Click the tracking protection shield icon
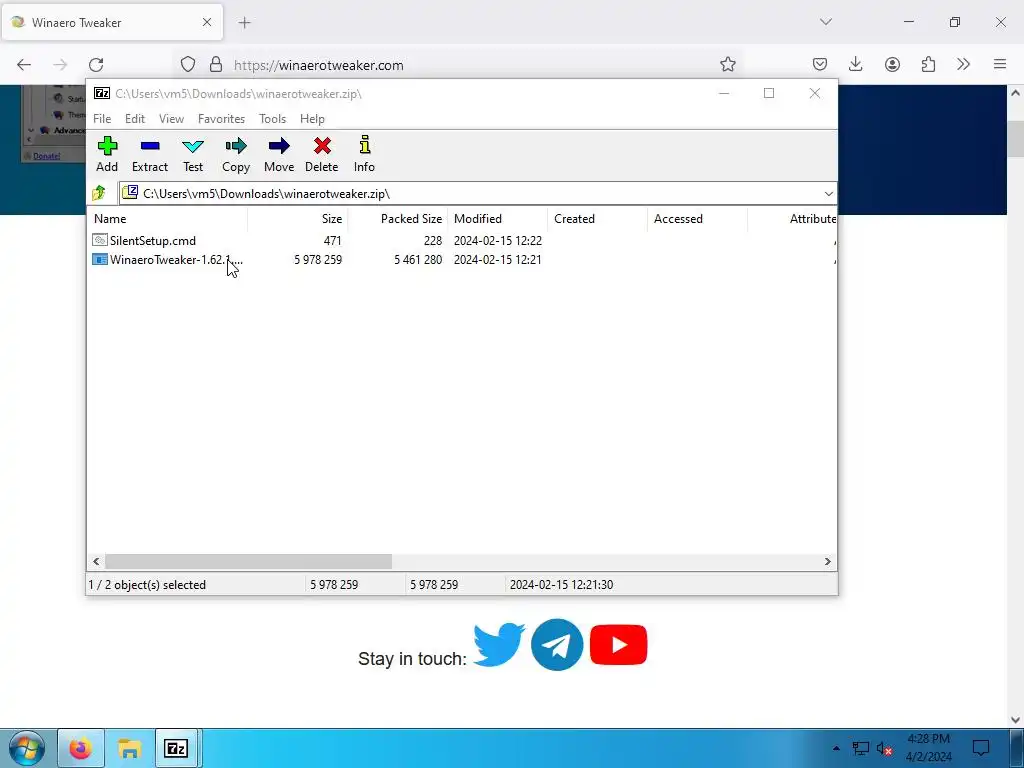 tap(187, 64)
